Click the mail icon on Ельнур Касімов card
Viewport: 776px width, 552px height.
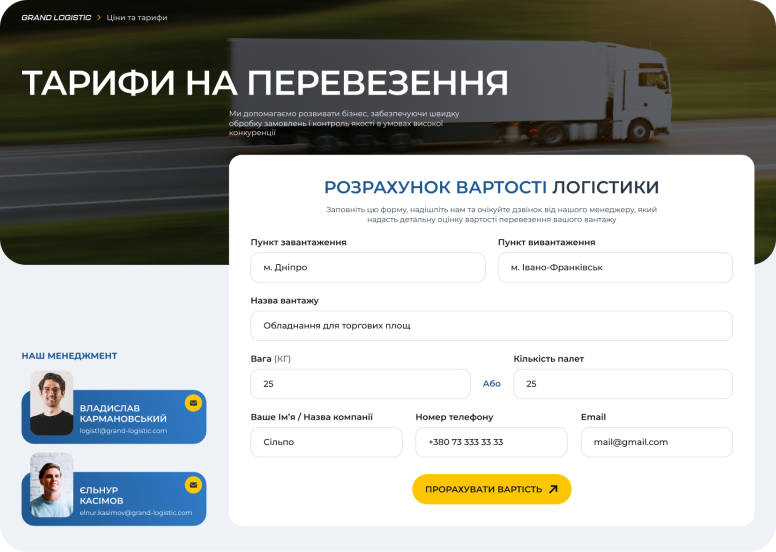(x=194, y=485)
